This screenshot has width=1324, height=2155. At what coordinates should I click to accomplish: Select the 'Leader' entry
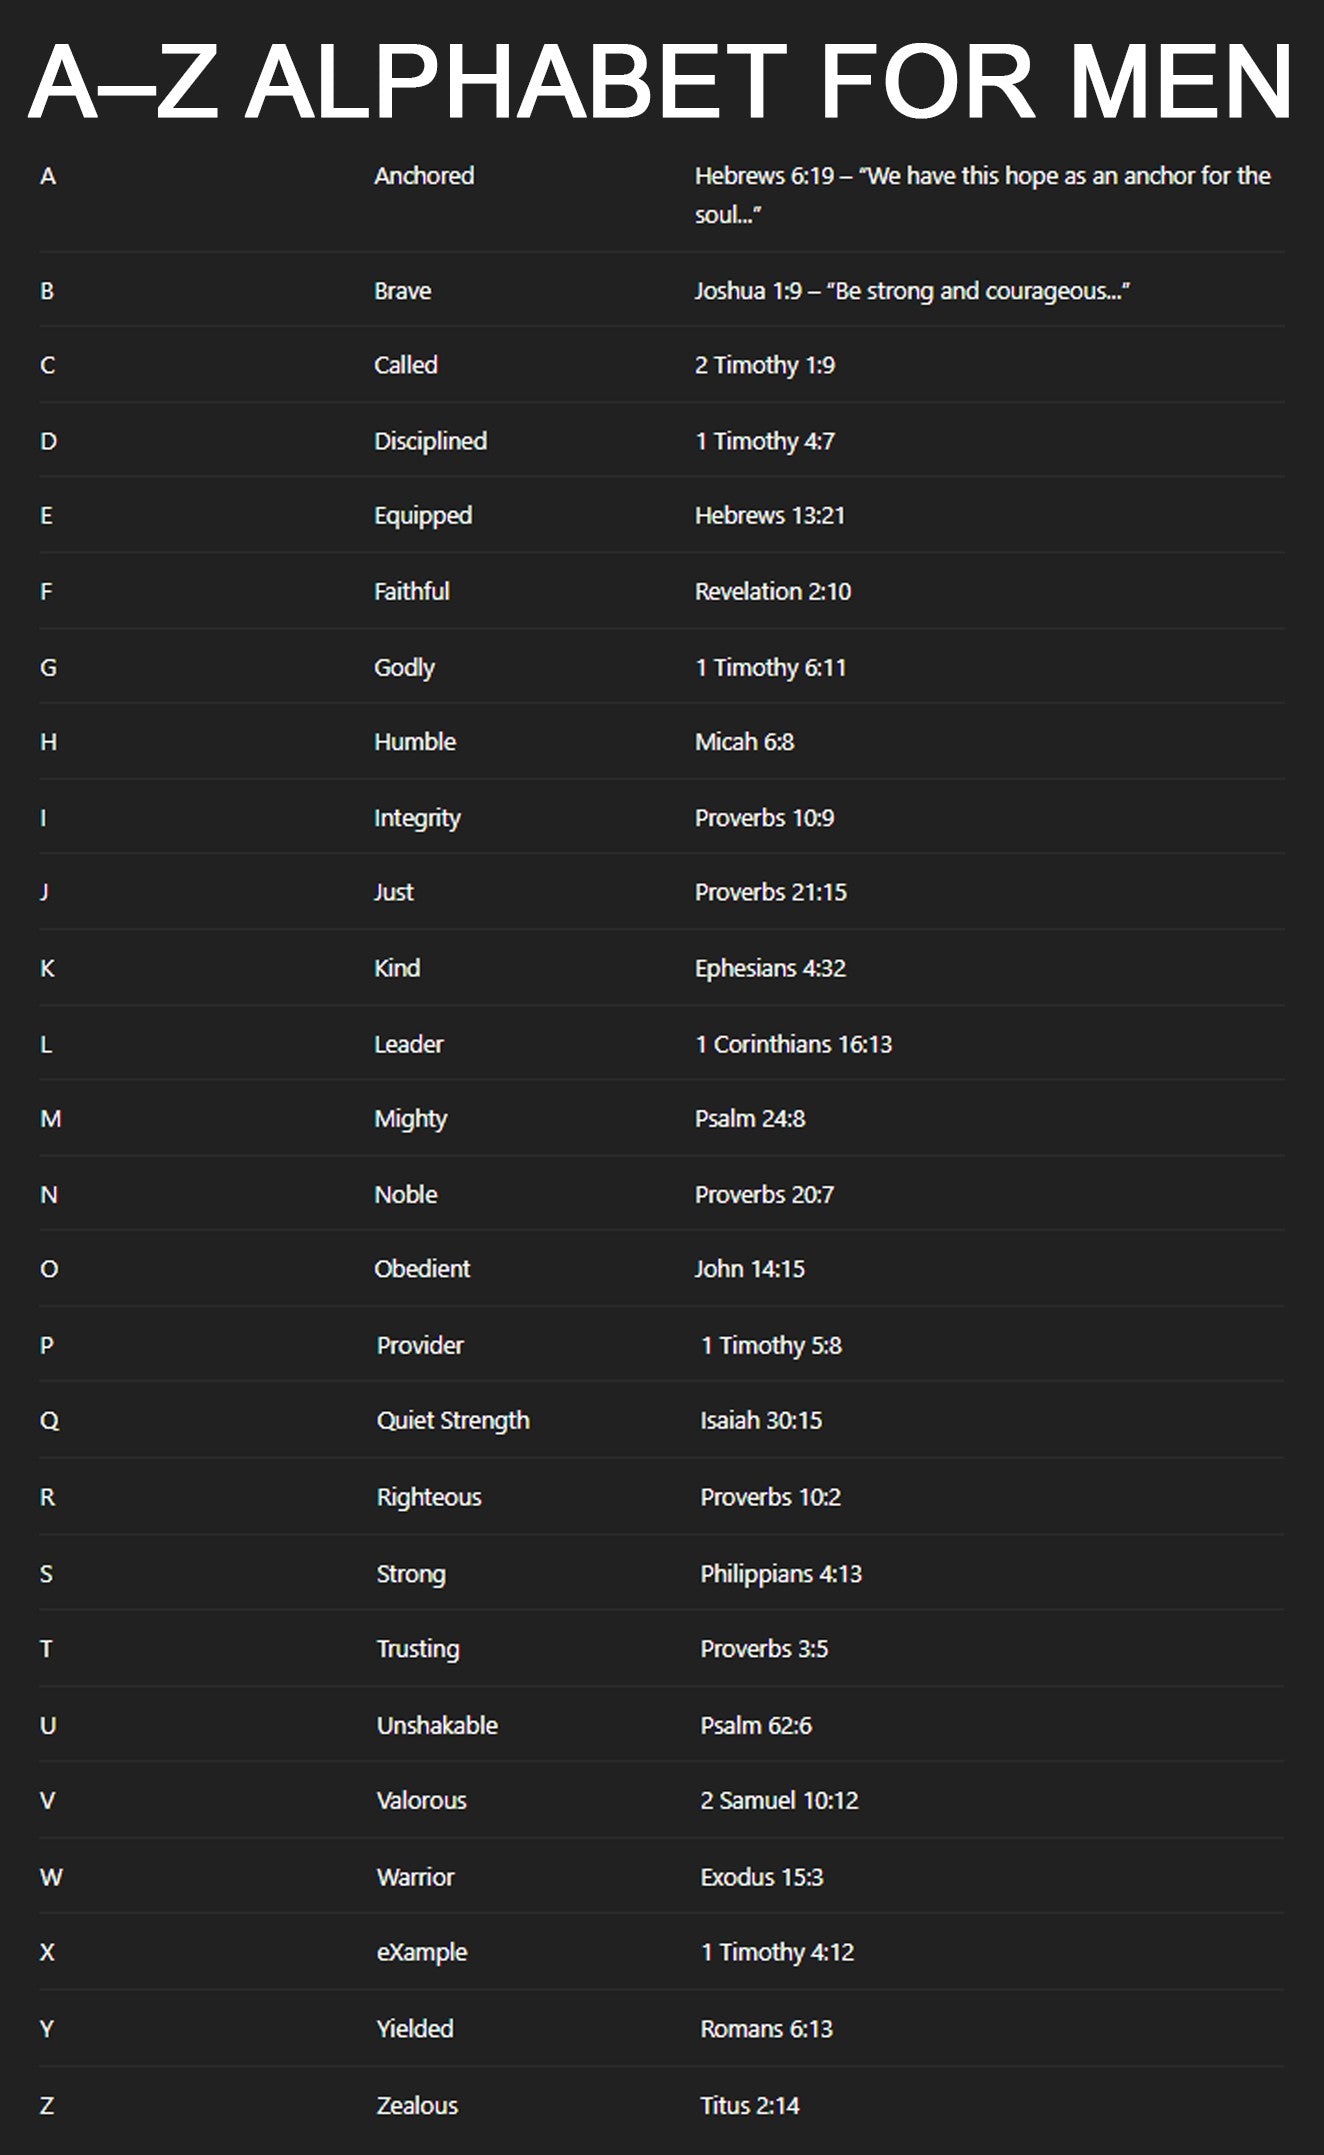click(408, 1044)
